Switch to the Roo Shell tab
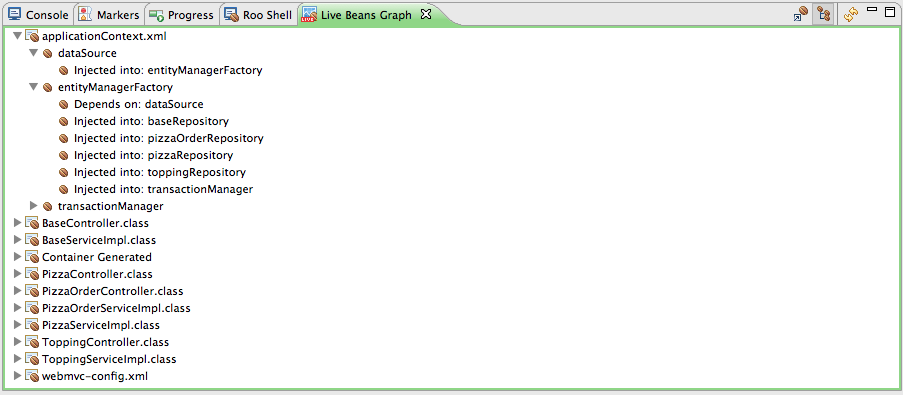The width and height of the screenshot is (903, 395). 259,15
